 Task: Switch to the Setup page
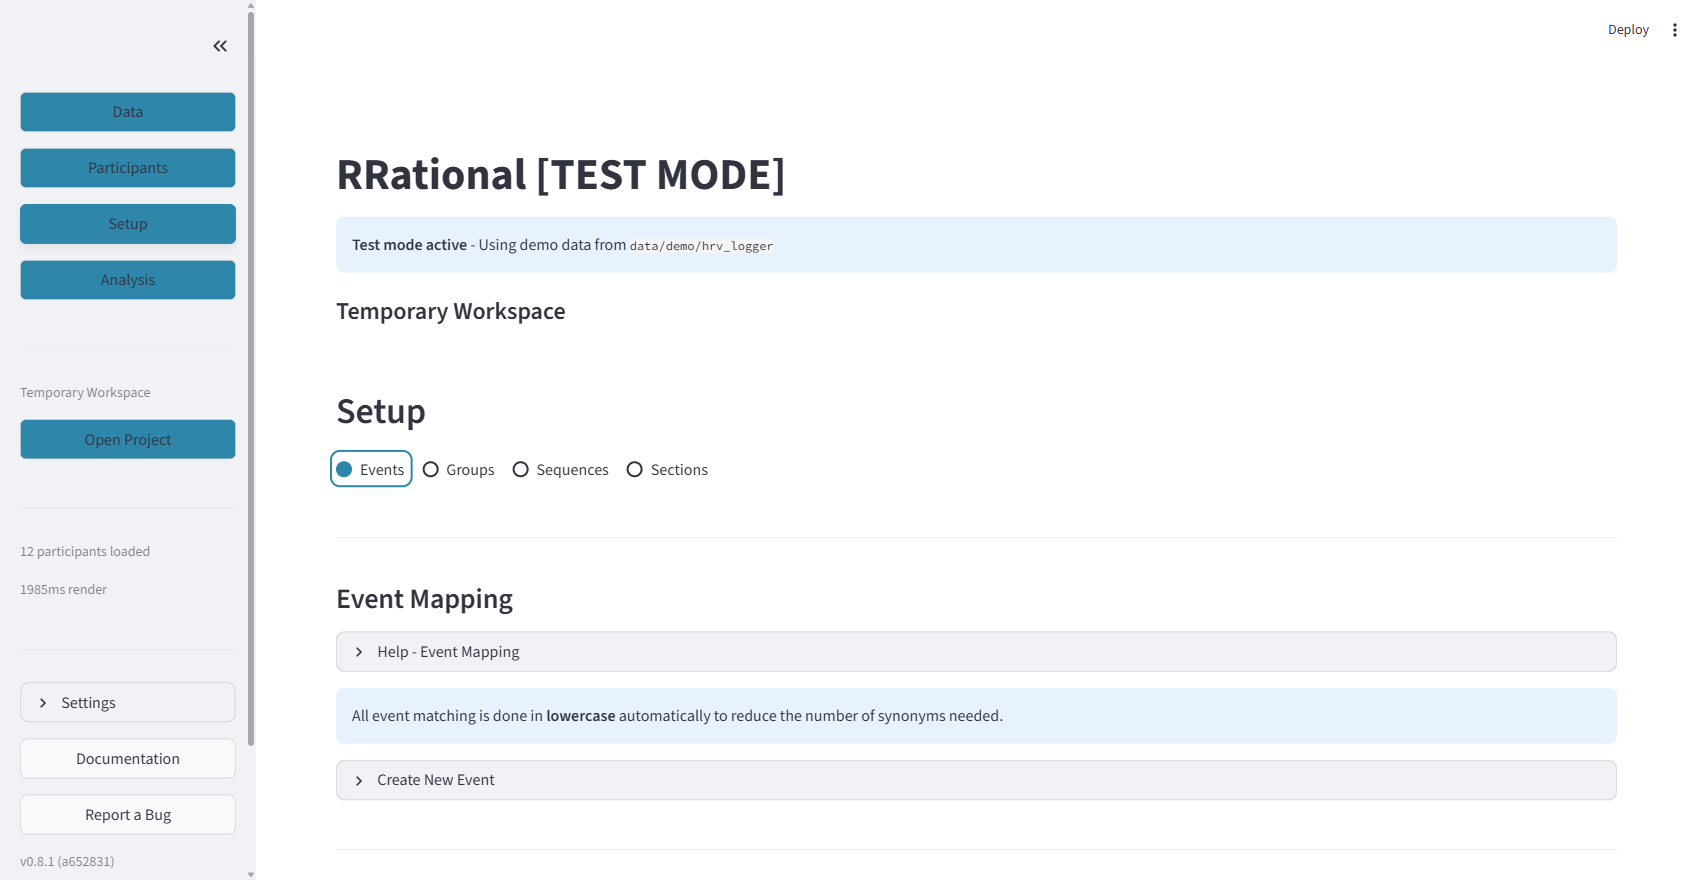tap(128, 224)
